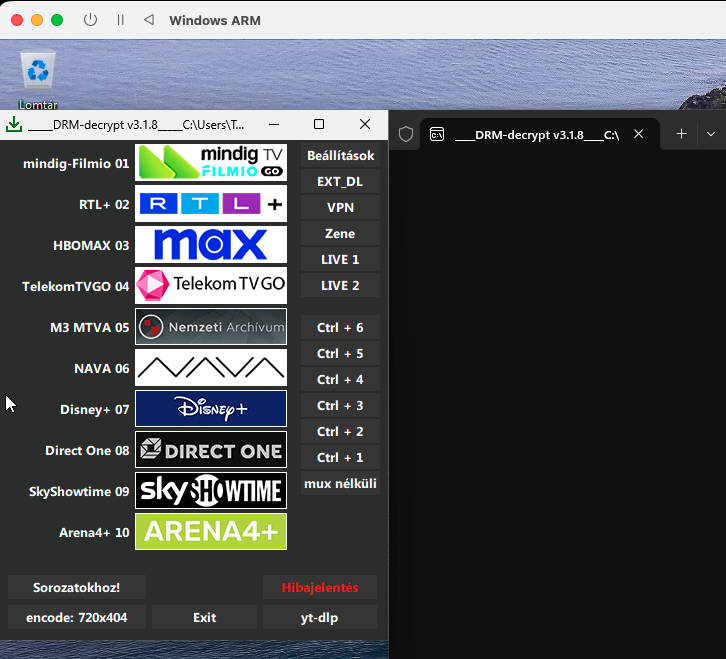Click the terminal icon on the DRM-decrypt tab
The image size is (726, 659).
tap(437, 134)
